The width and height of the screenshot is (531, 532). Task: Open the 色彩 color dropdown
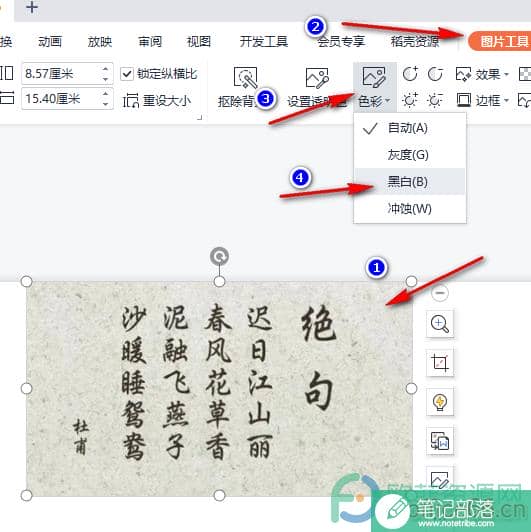374,87
